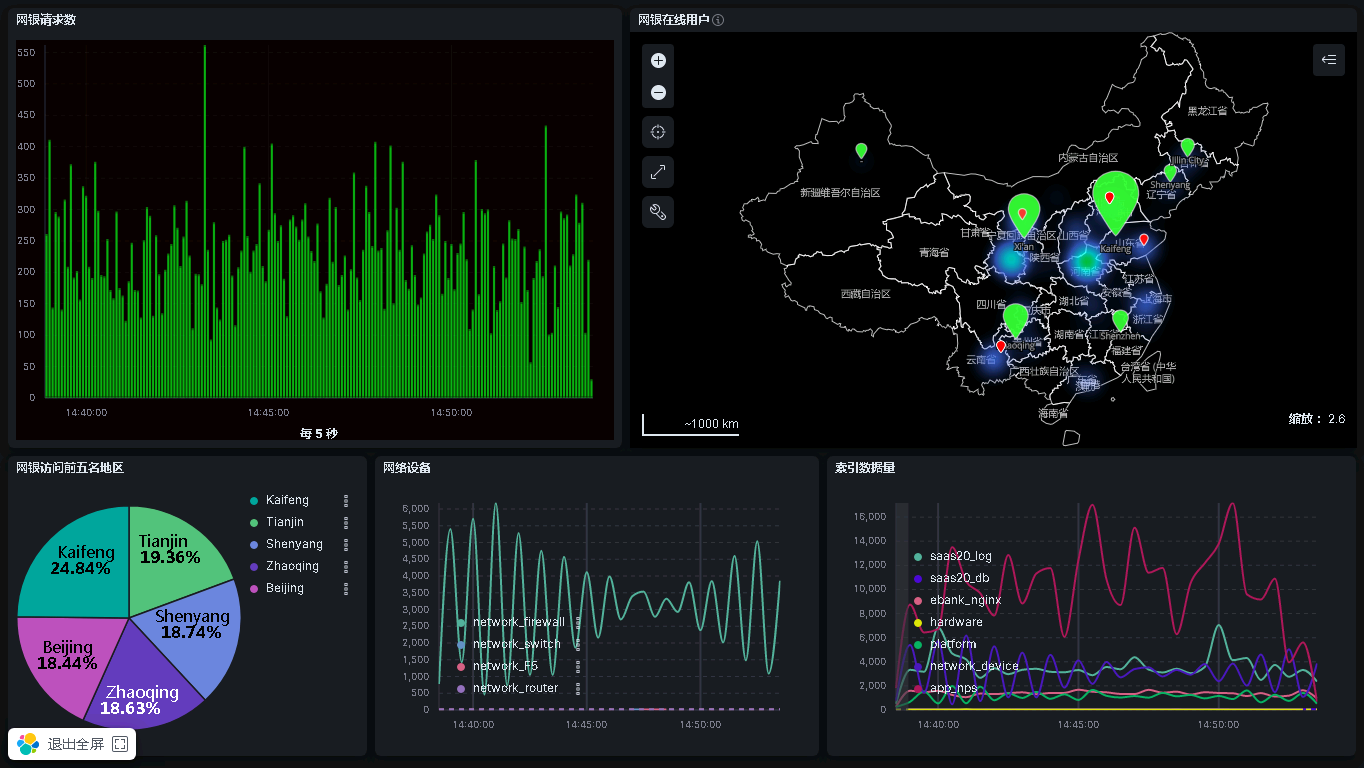Click the 网银在线用户 panel title
1364x768 pixels.
point(674,20)
